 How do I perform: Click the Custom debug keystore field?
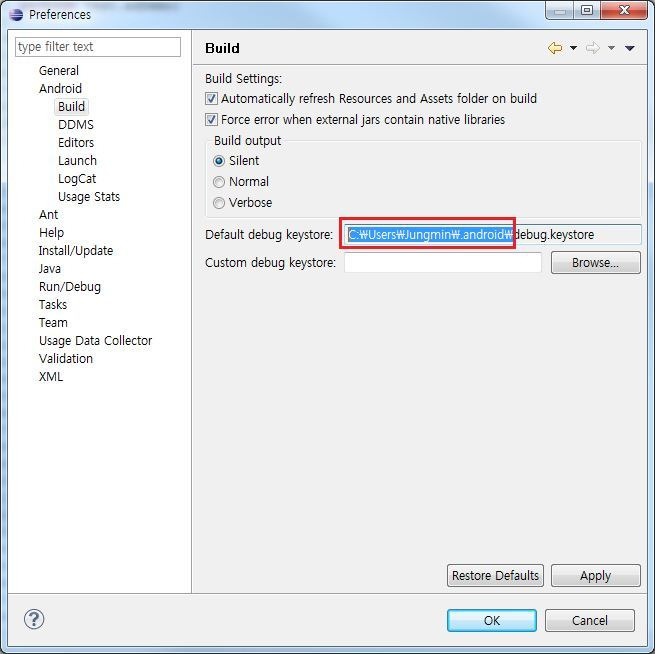point(443,263)
